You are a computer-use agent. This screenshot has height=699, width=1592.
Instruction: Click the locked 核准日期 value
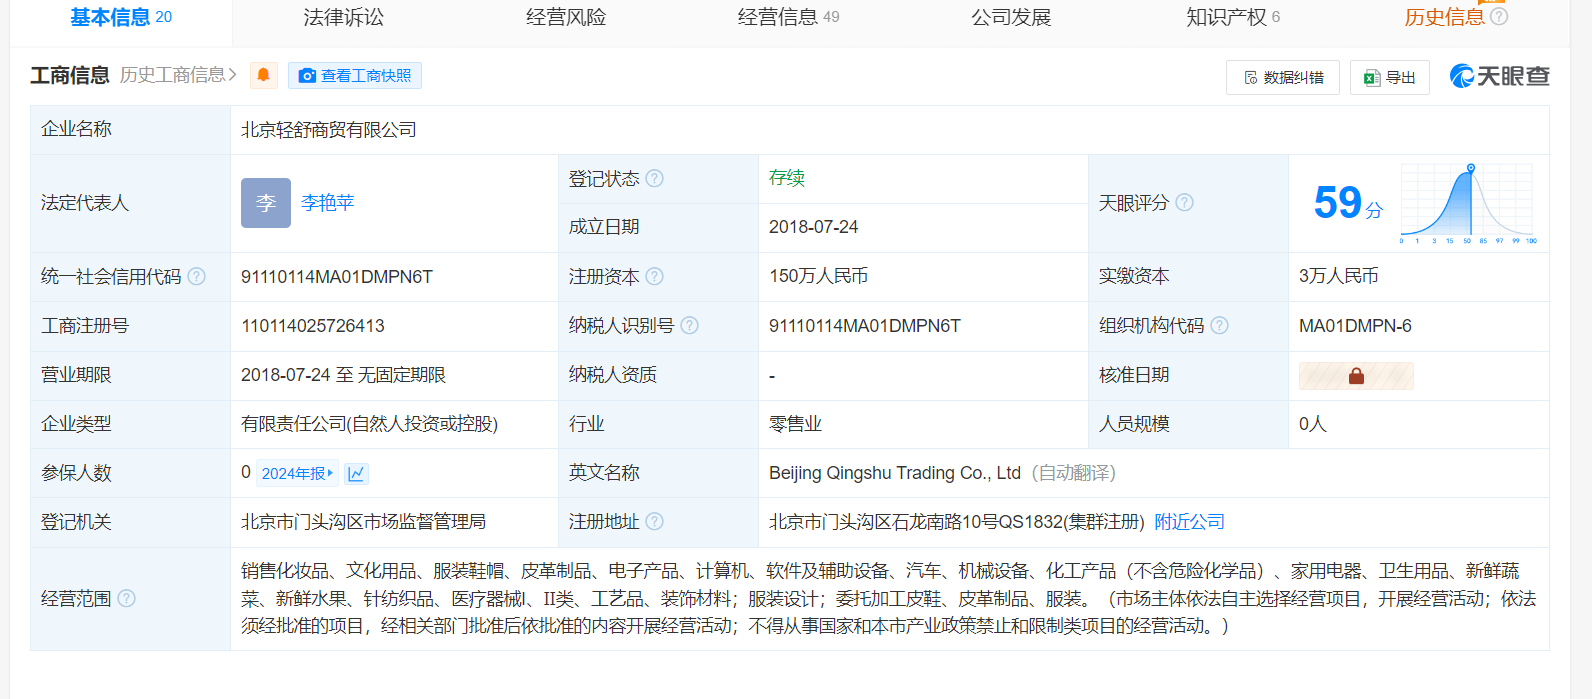pyautogui.click(x=1356, y=376)
